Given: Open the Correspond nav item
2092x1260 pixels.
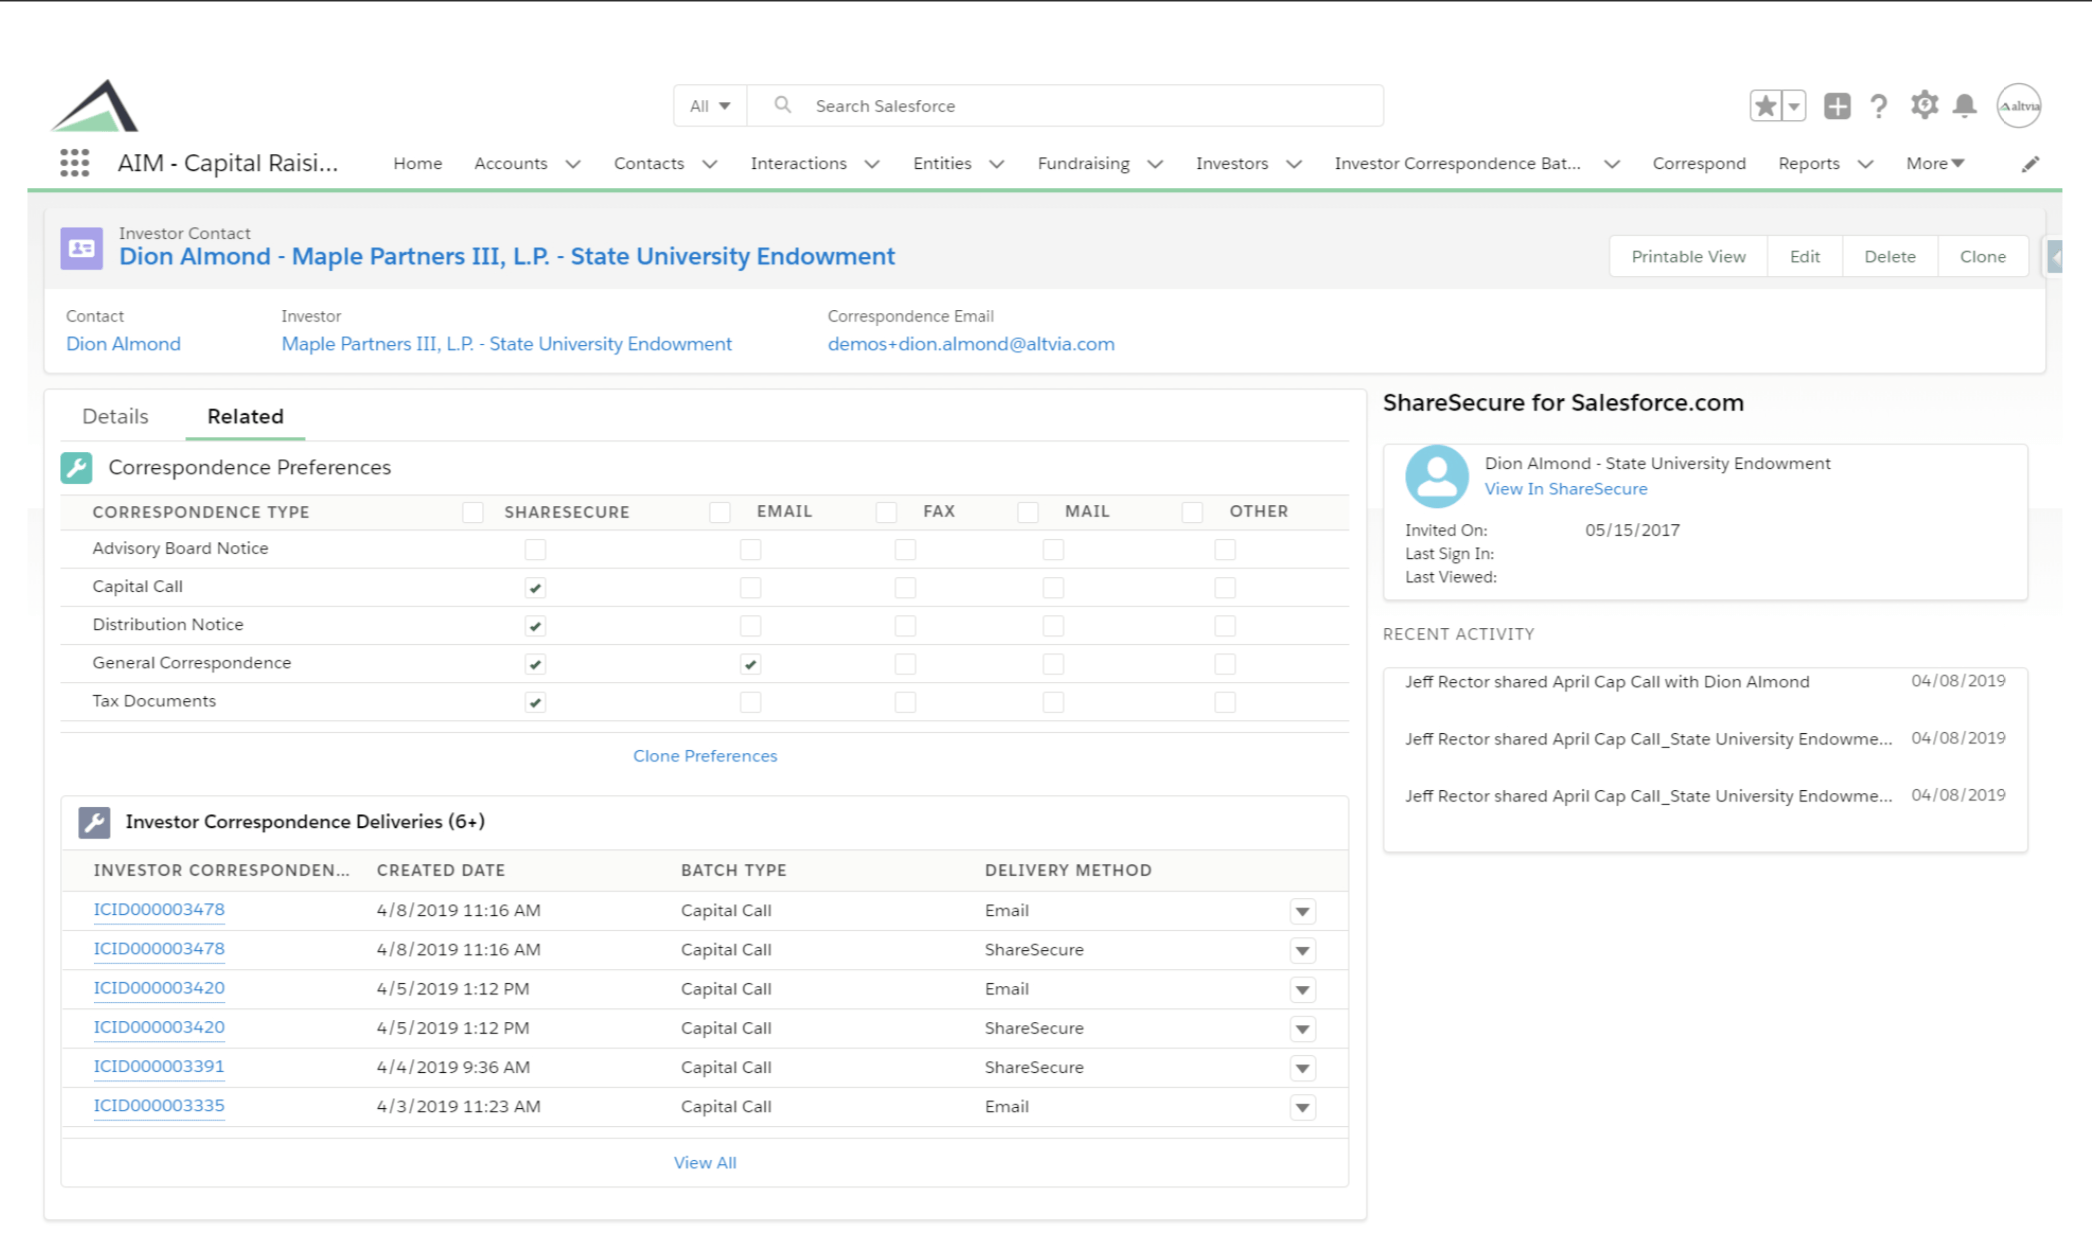Looking at the screenshot, I should (1699, 163).
